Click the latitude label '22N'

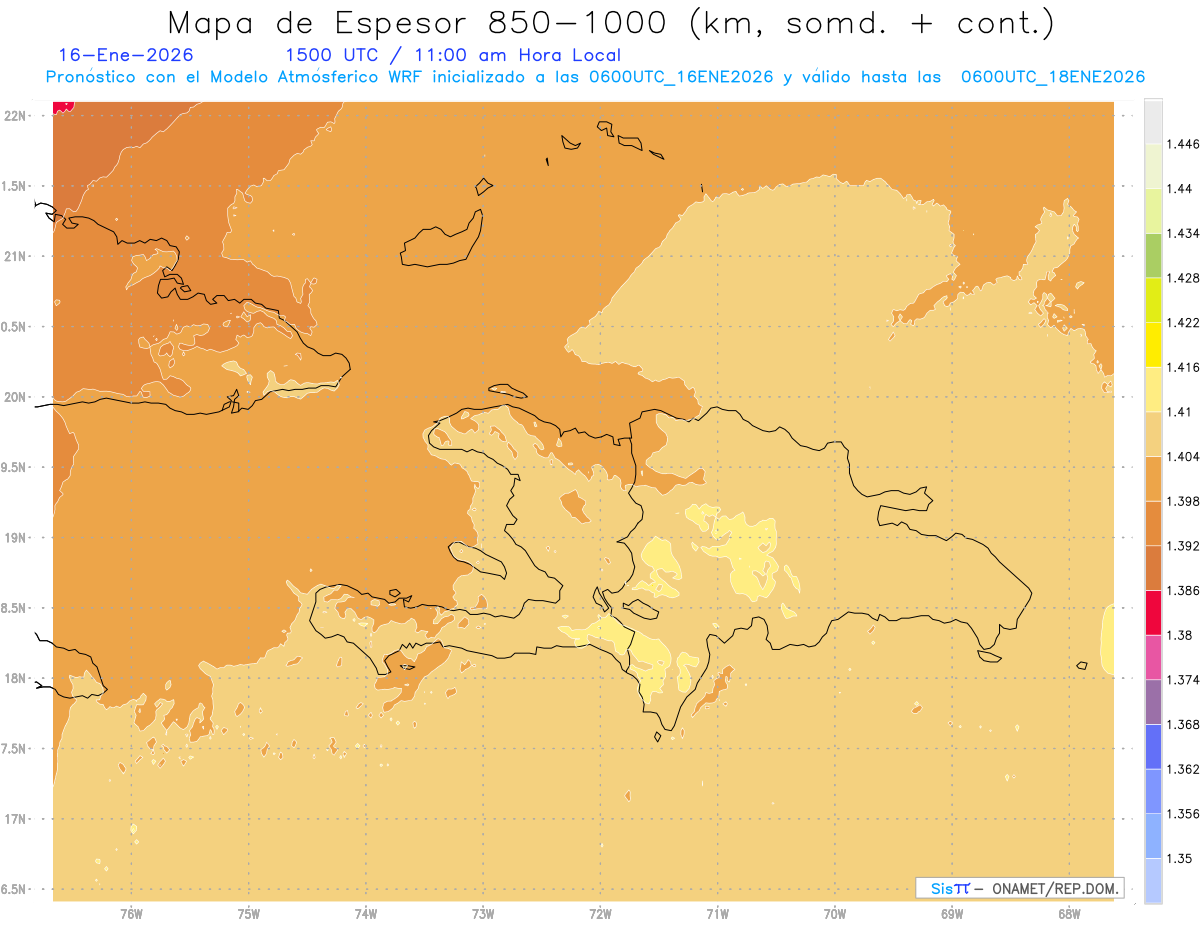point(16,116)
